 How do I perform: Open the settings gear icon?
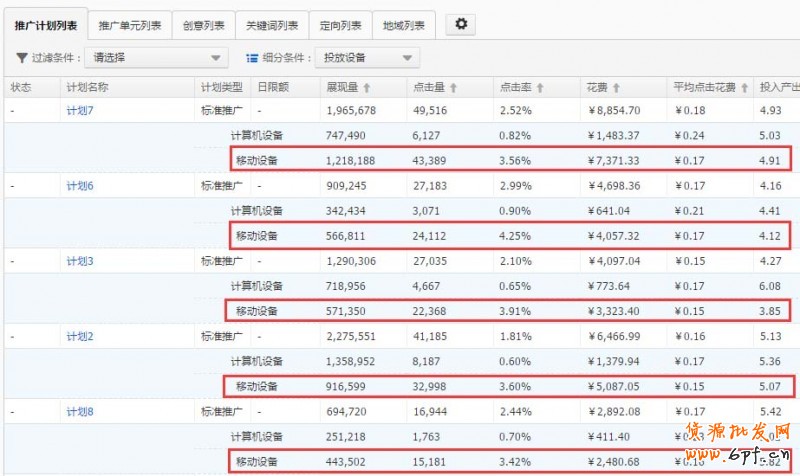[460, 24]
